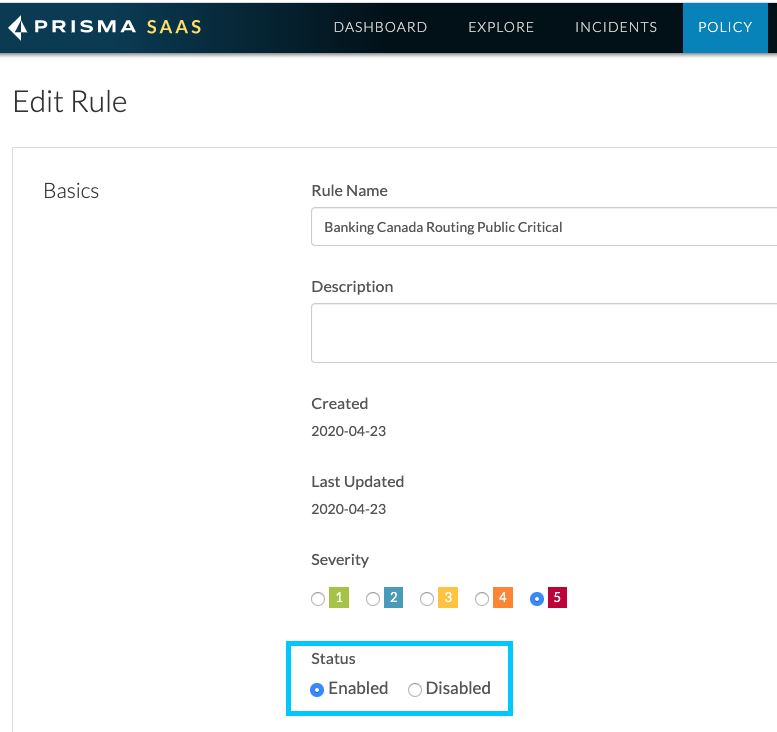The height and width of the screenshot is (732, 777).
Task: Pick severity 4 radio button
Action: [482, 599]
